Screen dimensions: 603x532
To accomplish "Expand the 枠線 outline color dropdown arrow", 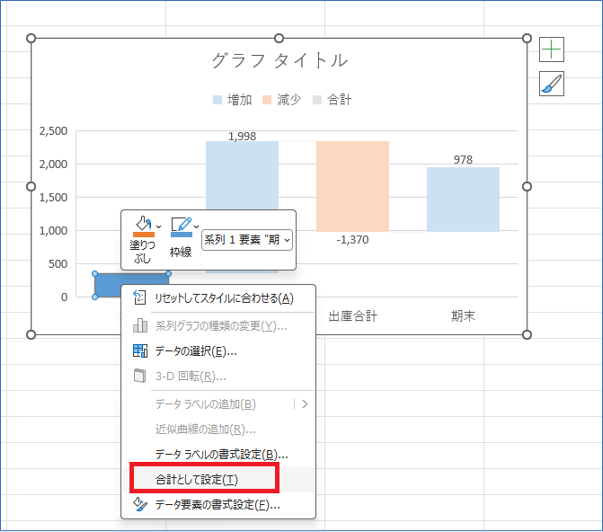I will tap(196, 227).
